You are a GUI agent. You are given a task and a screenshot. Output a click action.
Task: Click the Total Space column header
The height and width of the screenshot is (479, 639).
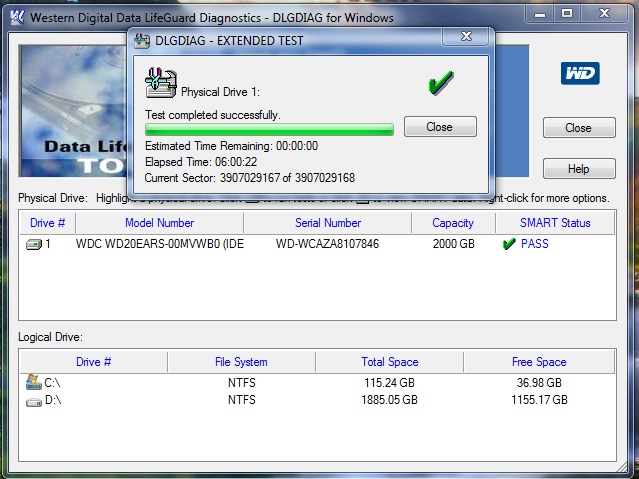point(390,362)
